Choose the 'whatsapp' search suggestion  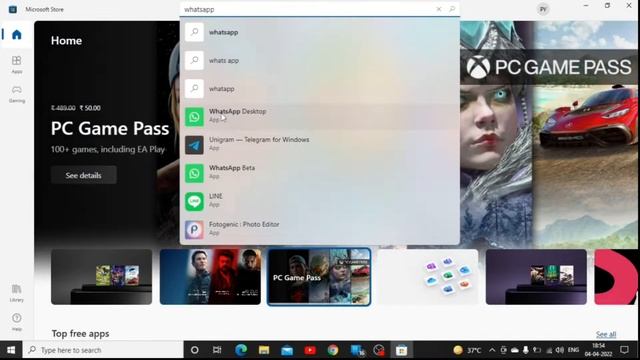(x=320, y=32)
